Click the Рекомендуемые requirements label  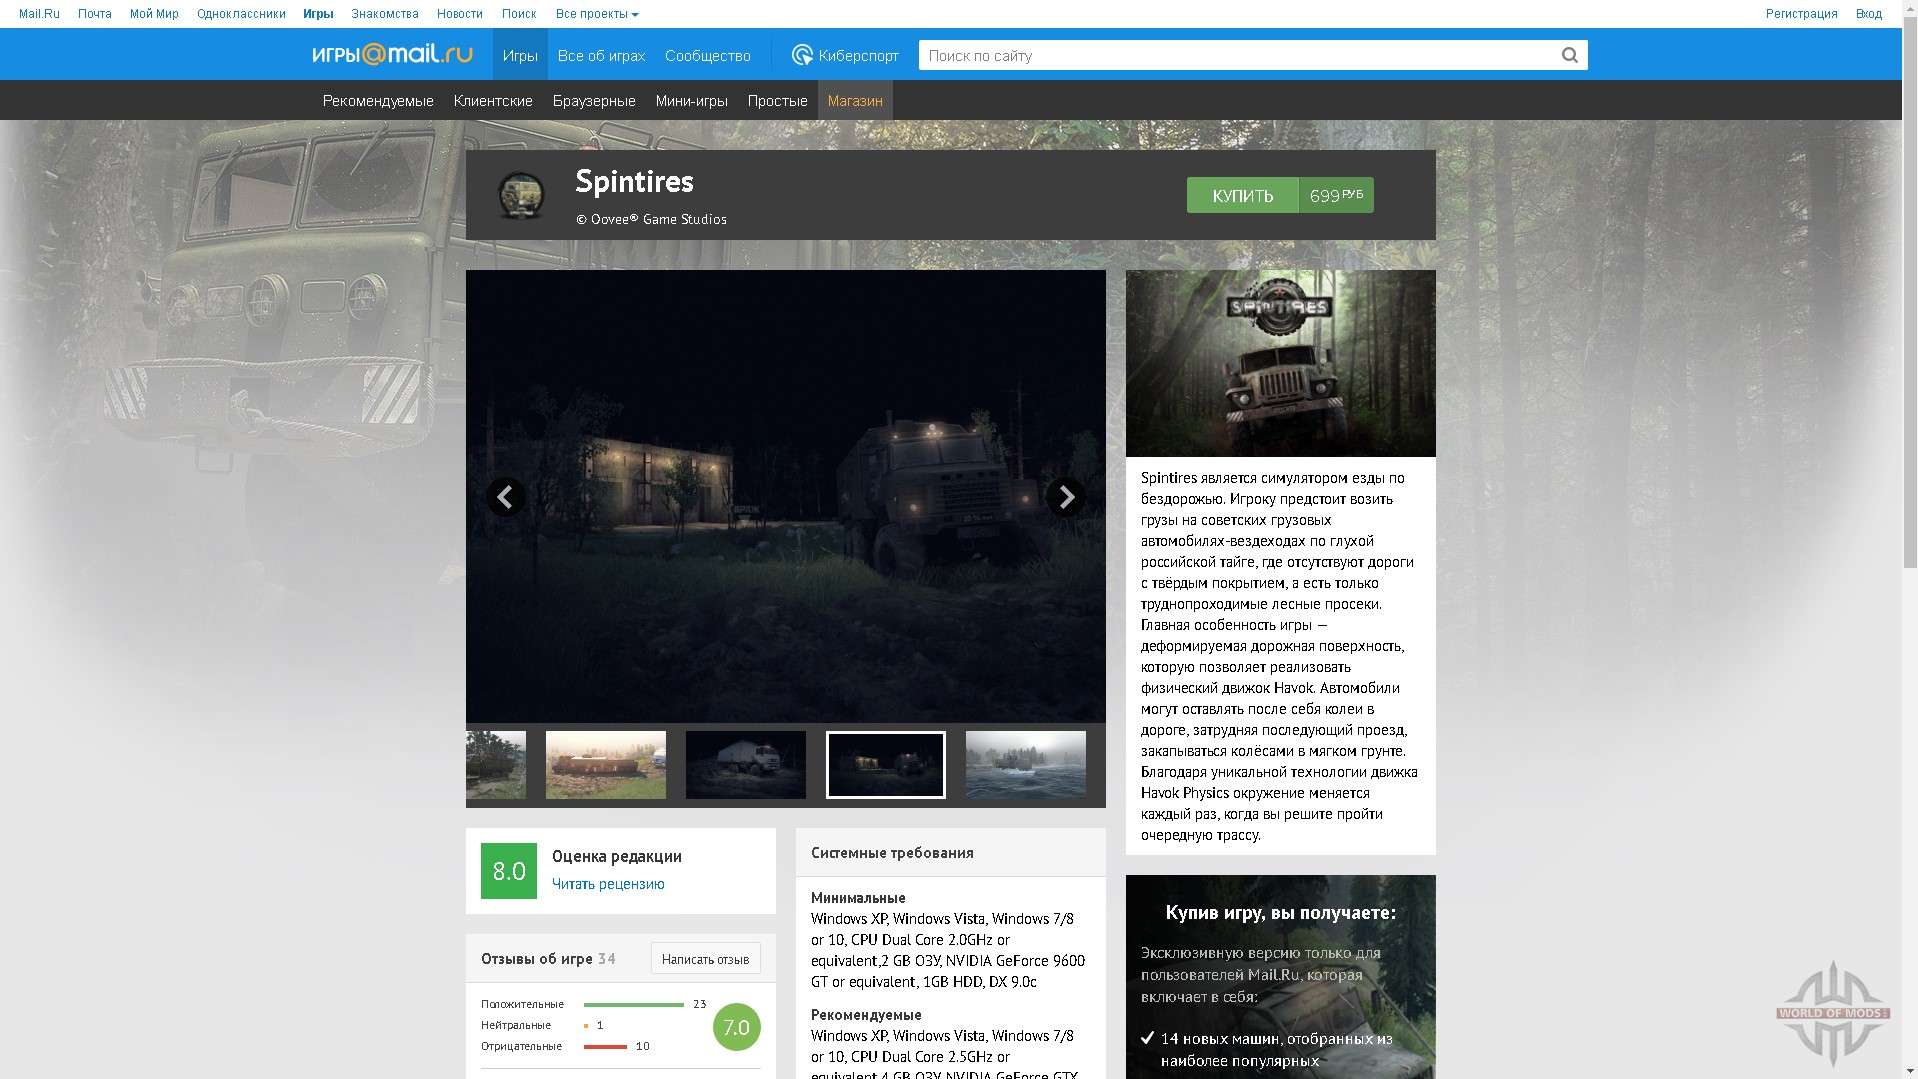866,1015
